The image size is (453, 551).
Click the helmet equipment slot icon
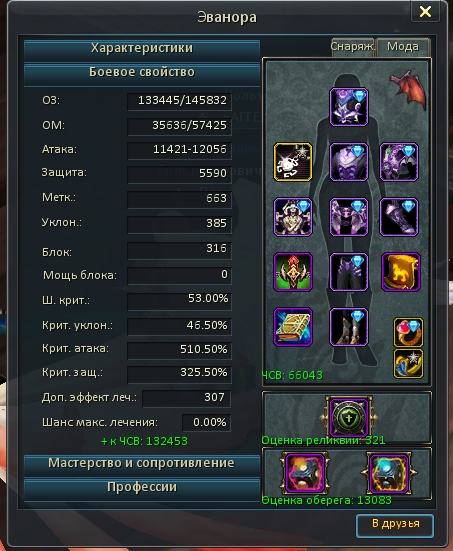point(349,107)
